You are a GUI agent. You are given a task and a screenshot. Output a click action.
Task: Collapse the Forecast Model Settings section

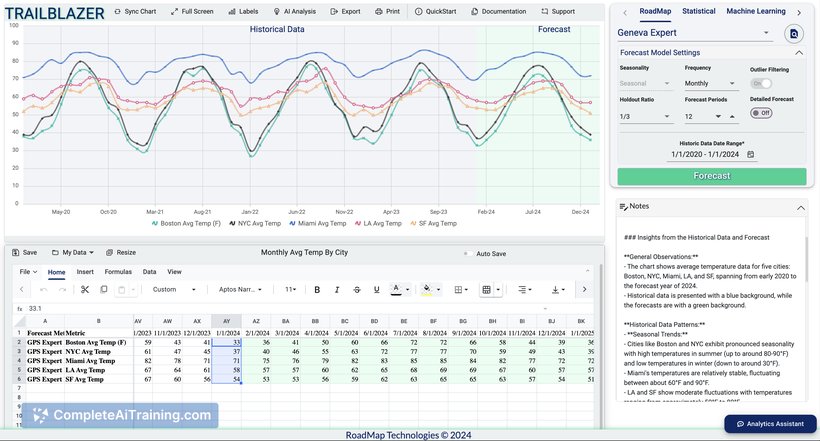point(799,53)
